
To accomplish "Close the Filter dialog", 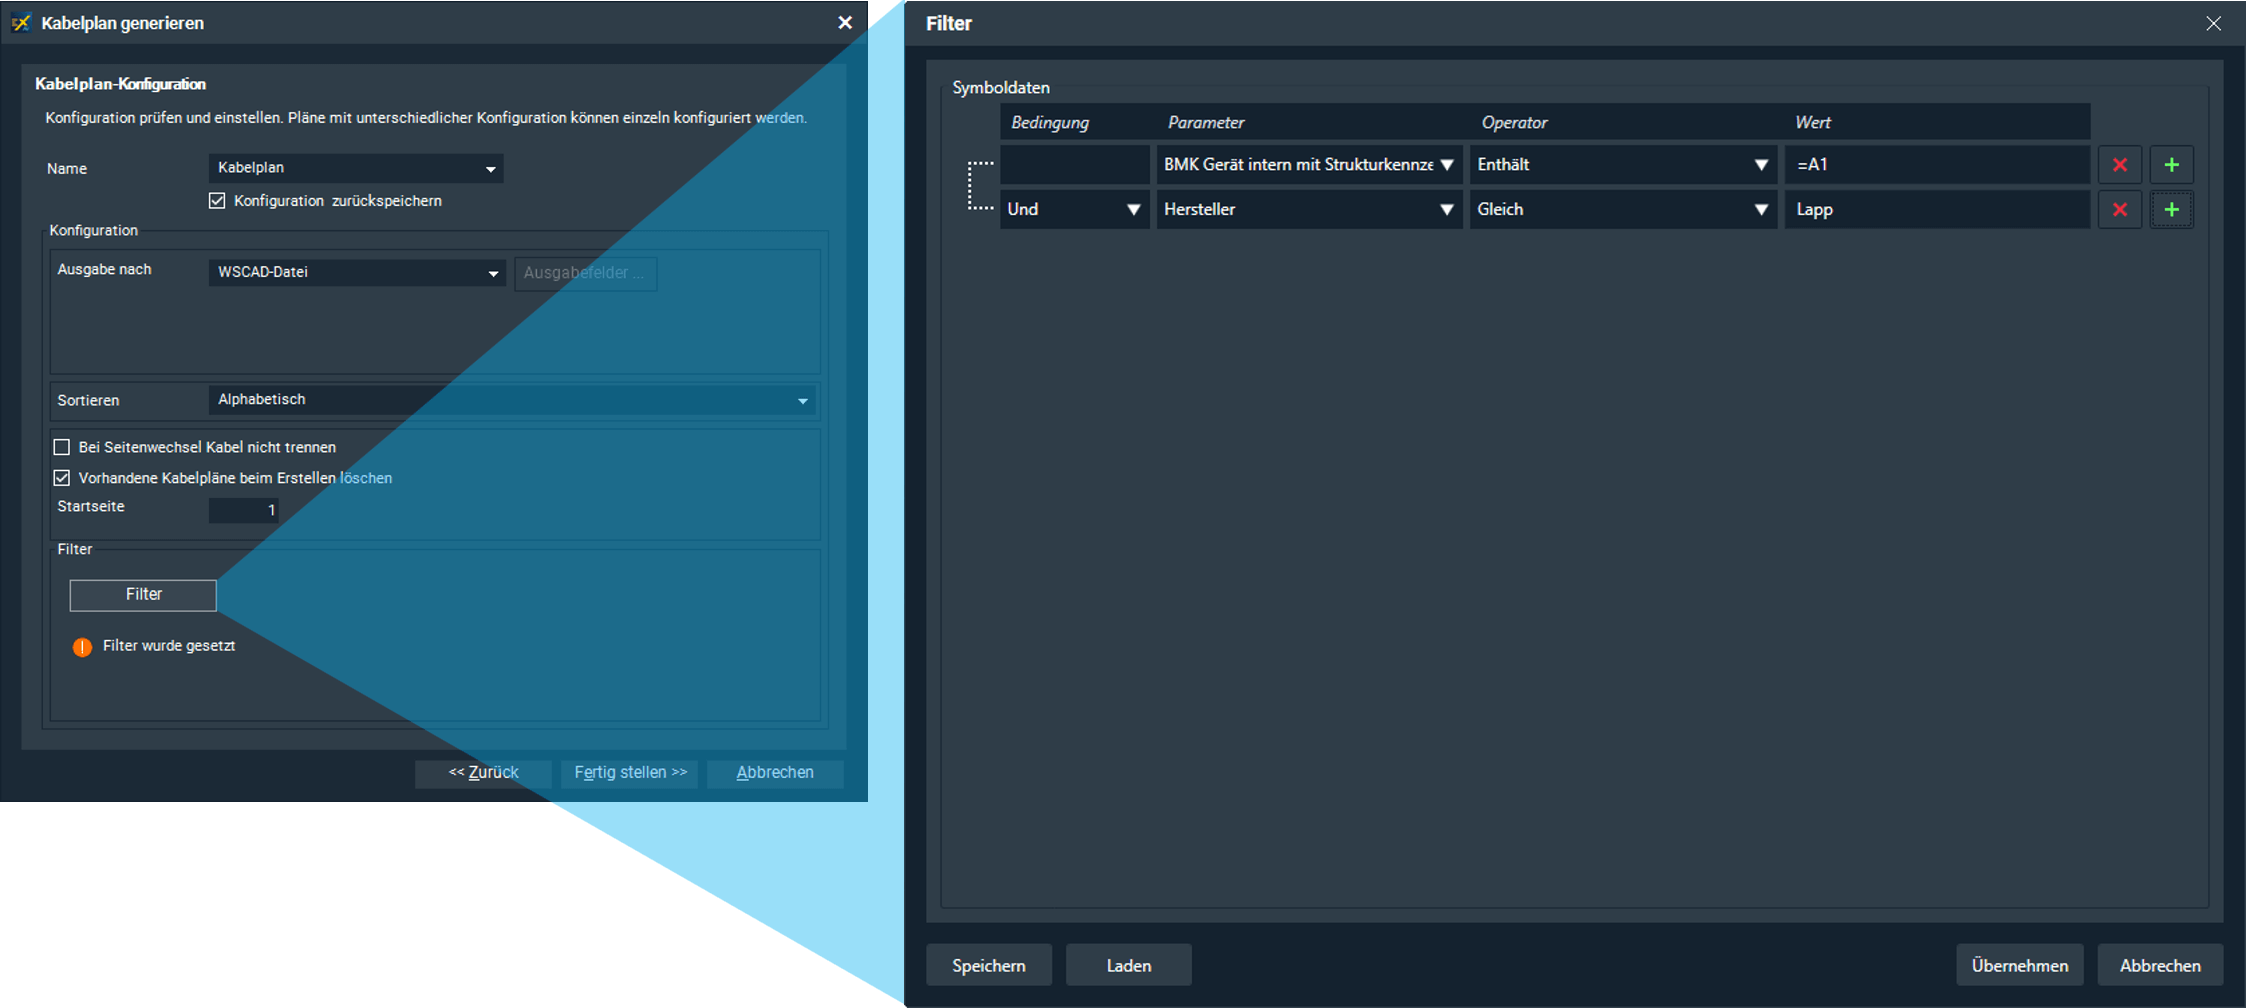I will pos(2213,23).
